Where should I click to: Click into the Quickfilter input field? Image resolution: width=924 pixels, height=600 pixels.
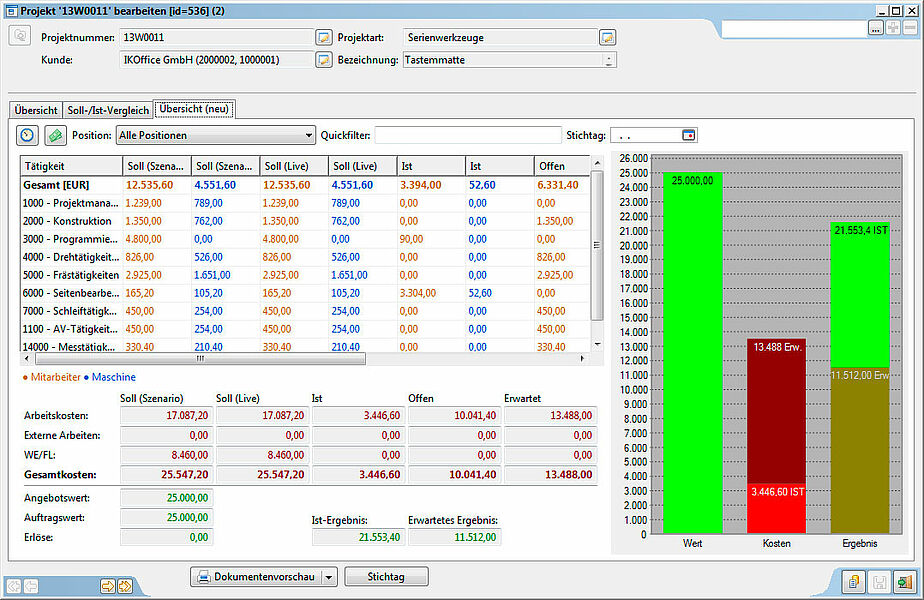468,136
